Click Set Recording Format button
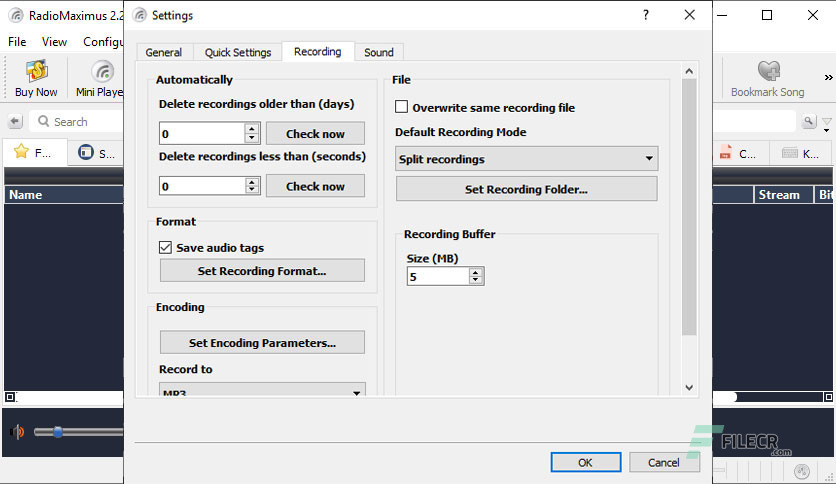This screenshot has height=484, width=836. point(262,270)
